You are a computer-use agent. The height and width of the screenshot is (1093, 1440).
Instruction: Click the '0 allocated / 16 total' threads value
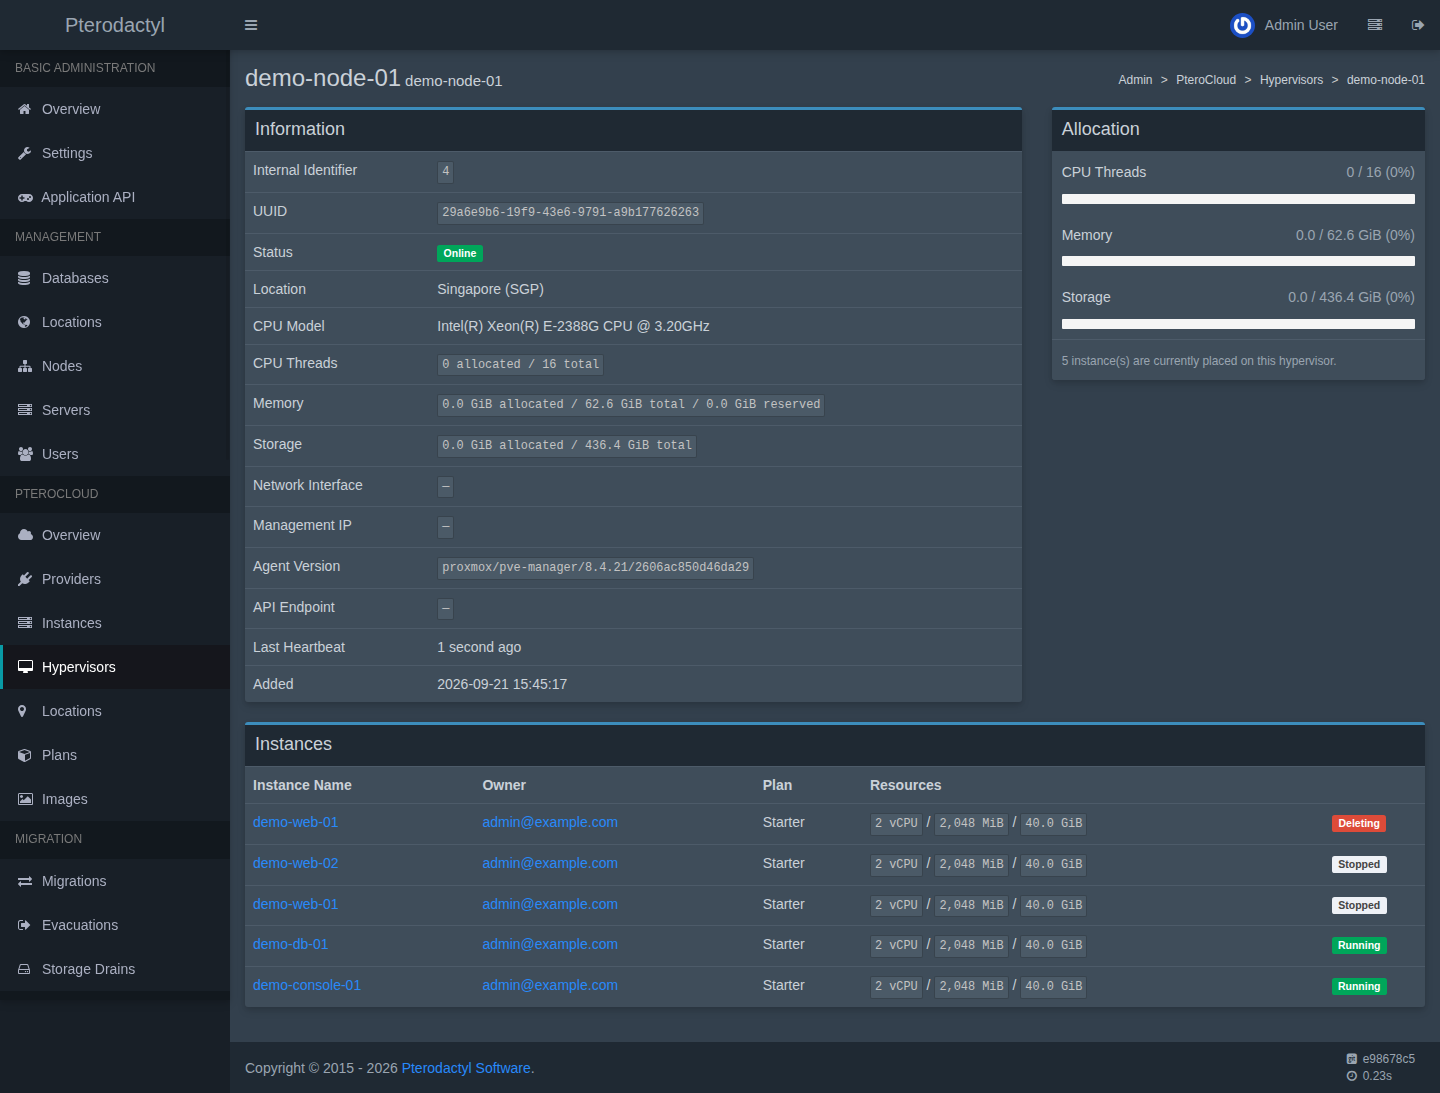point(521,364)
